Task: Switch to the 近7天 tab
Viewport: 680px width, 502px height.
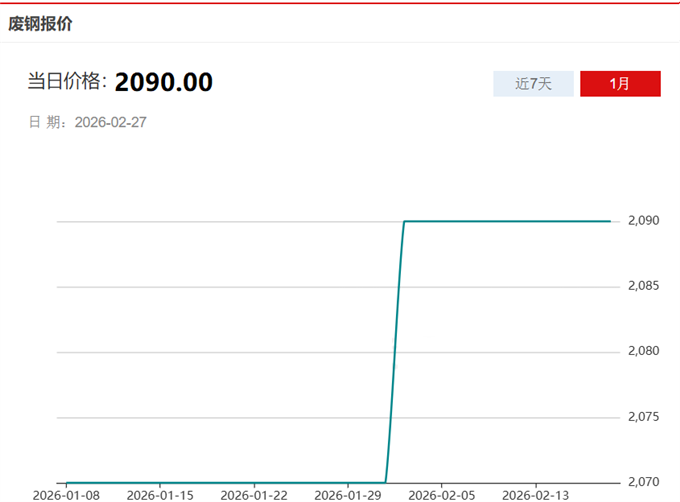Action: (x=534, y=84)
